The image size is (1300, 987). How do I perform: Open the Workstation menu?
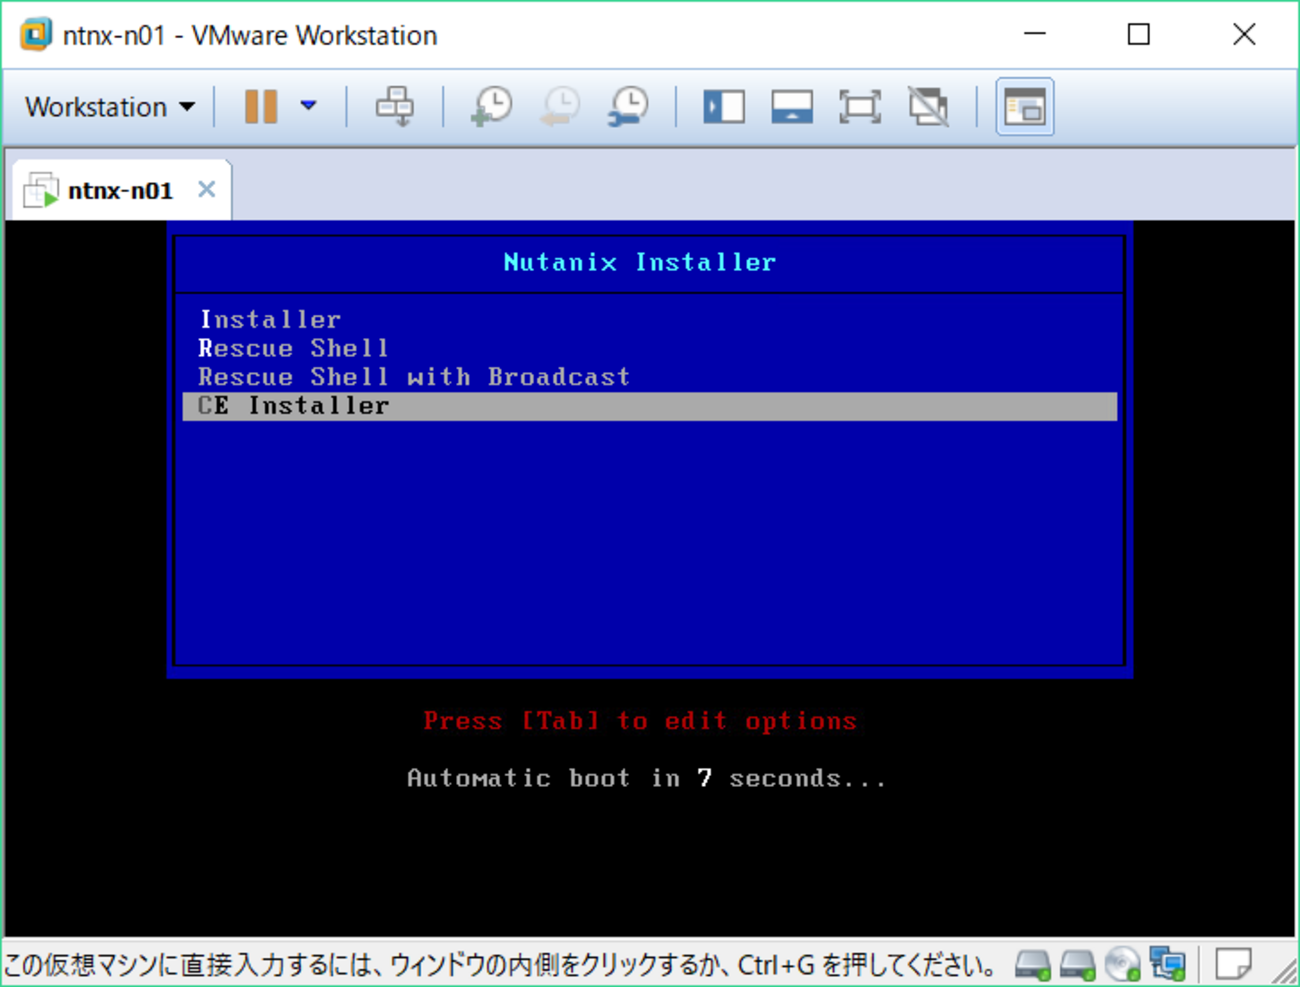coord(109,107)
